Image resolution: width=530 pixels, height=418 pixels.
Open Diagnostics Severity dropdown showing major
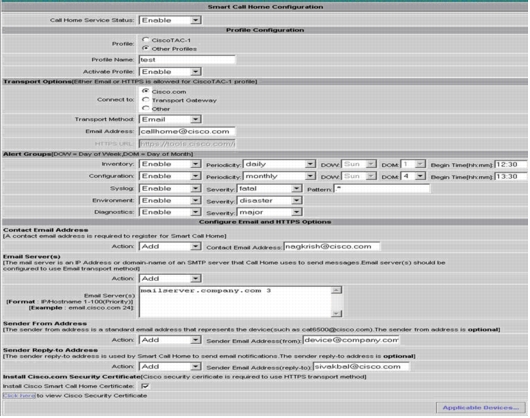point(269,212)
